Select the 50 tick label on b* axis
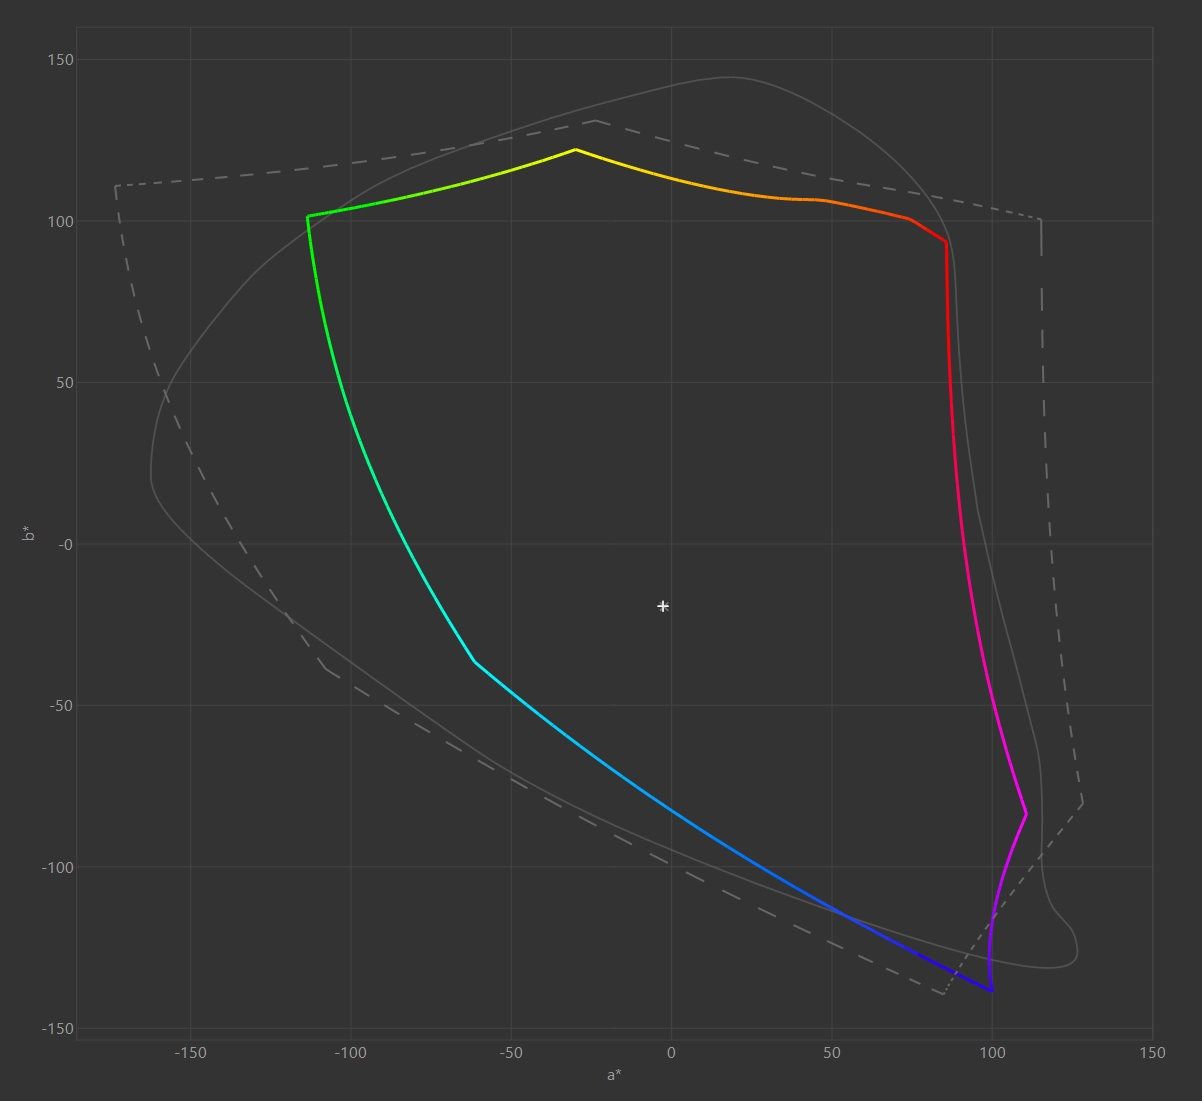1202x1101 pixels. [x=64, y=383]
